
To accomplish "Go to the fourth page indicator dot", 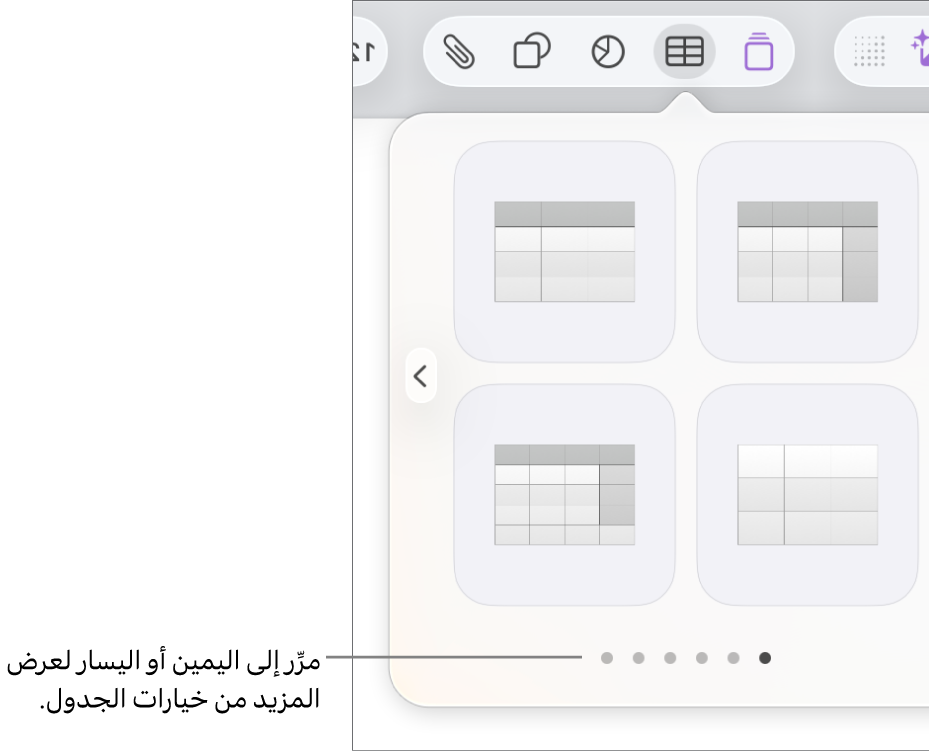I will click(702, 658).
